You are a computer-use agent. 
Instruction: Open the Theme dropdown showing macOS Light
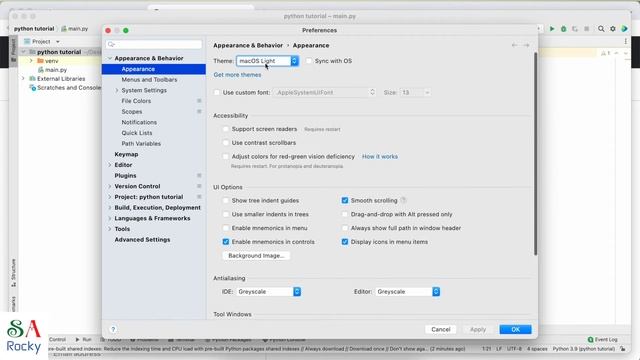[267, 61]
